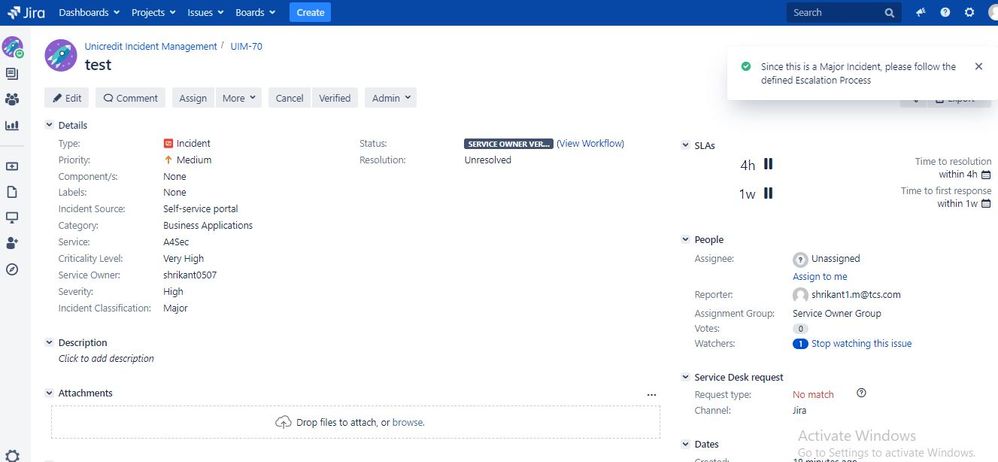Click the View Workflow link

(x=590, y=143)
